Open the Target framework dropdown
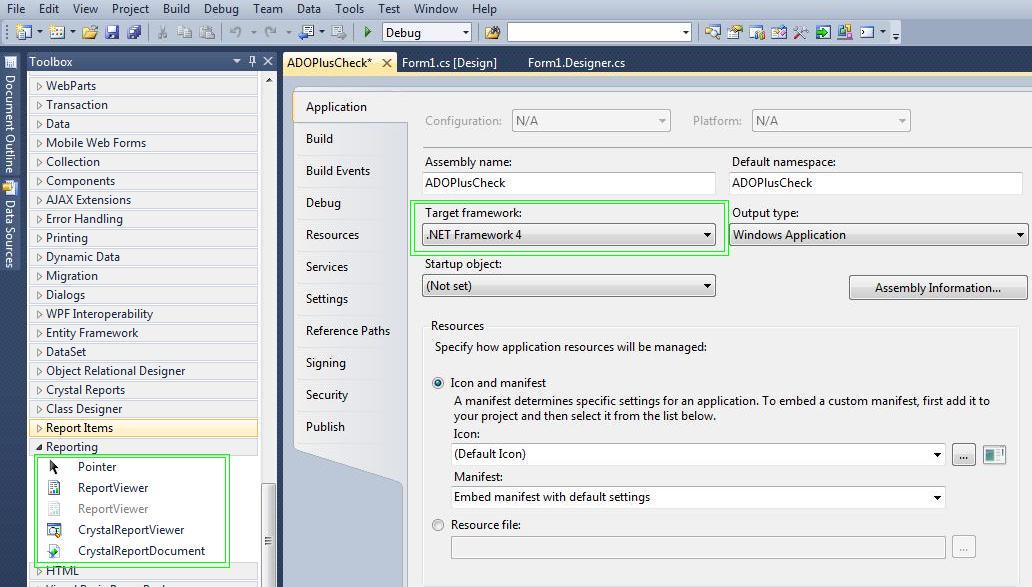Screen dimensions: 1032x587 [x=569, y=235]
